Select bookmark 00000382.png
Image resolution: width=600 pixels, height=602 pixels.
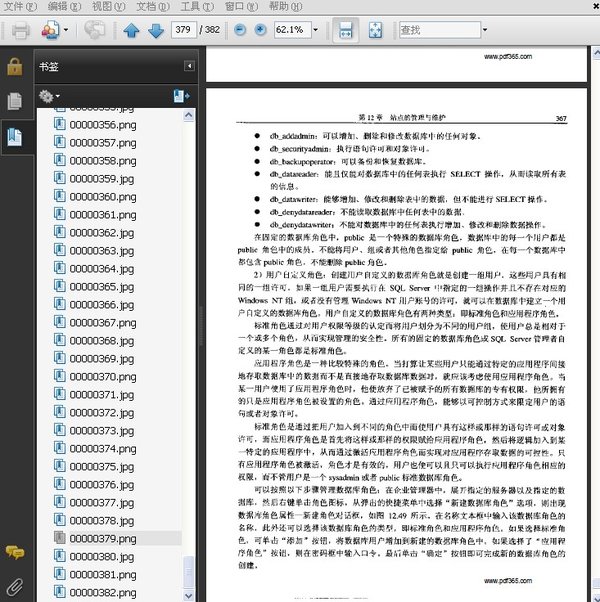pyautogui.click(x=103, y=593)
